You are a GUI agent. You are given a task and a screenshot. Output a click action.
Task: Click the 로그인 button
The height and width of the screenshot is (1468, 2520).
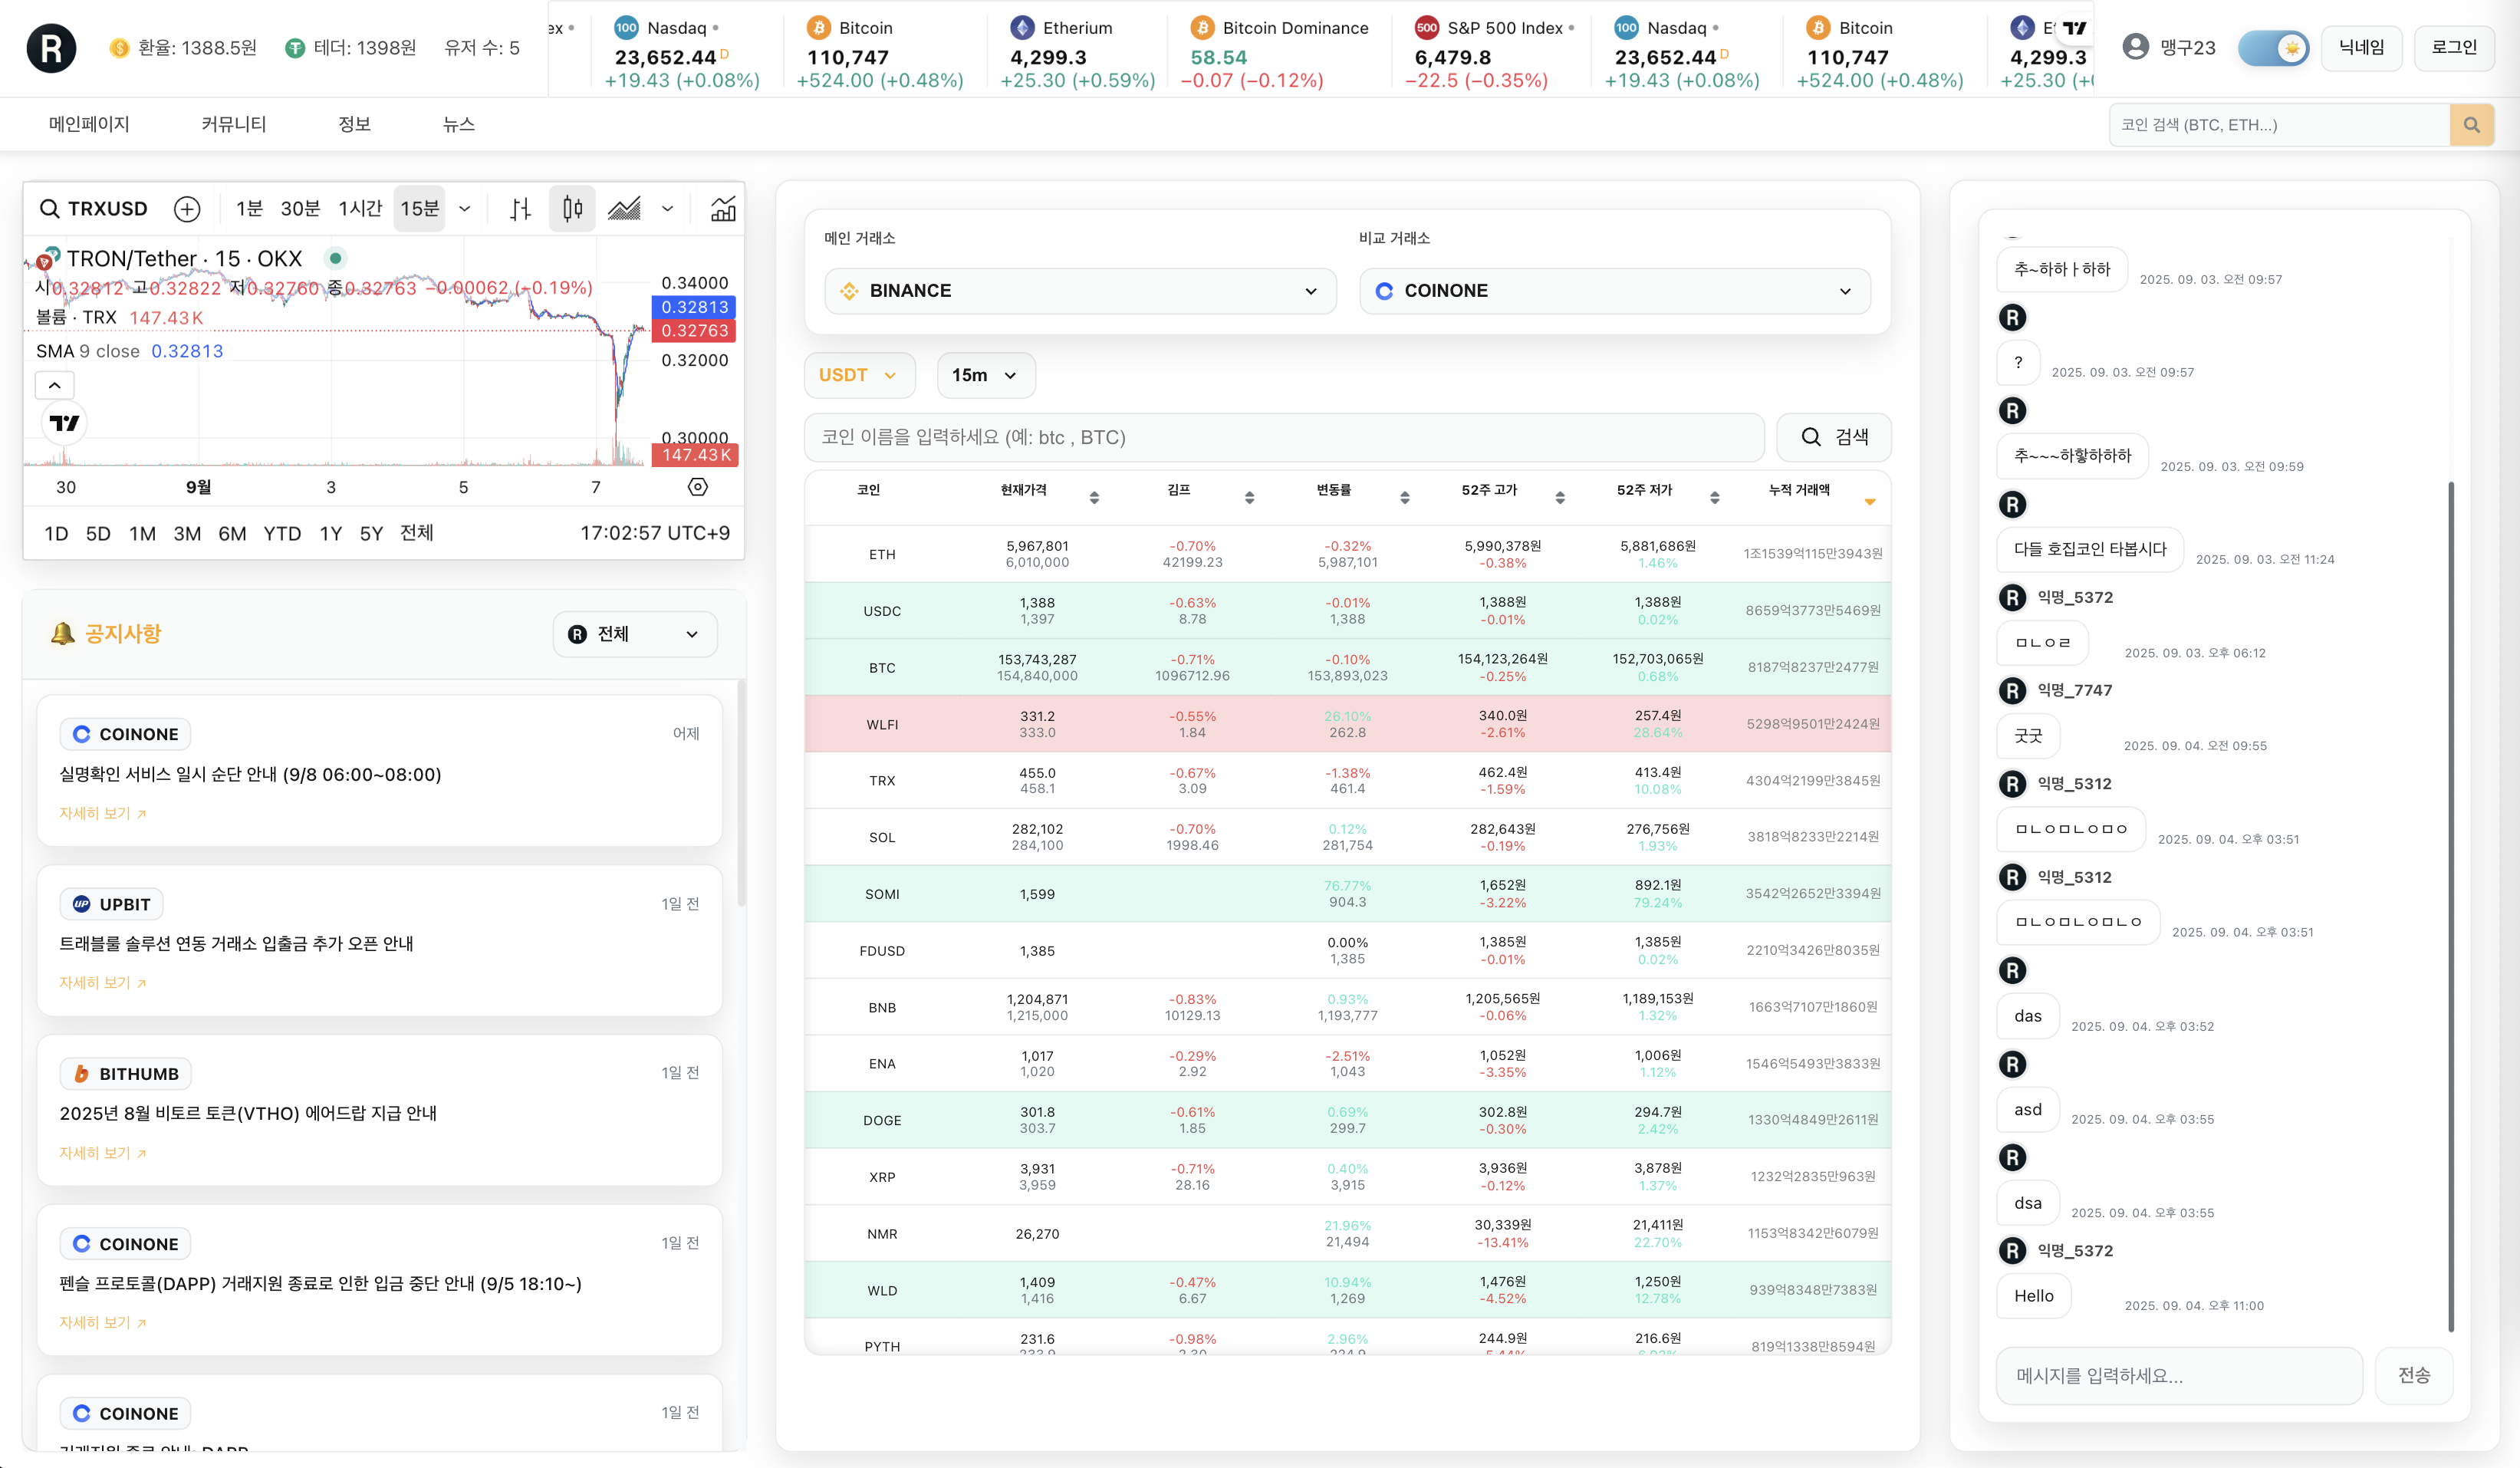[x=2454, y=47]
